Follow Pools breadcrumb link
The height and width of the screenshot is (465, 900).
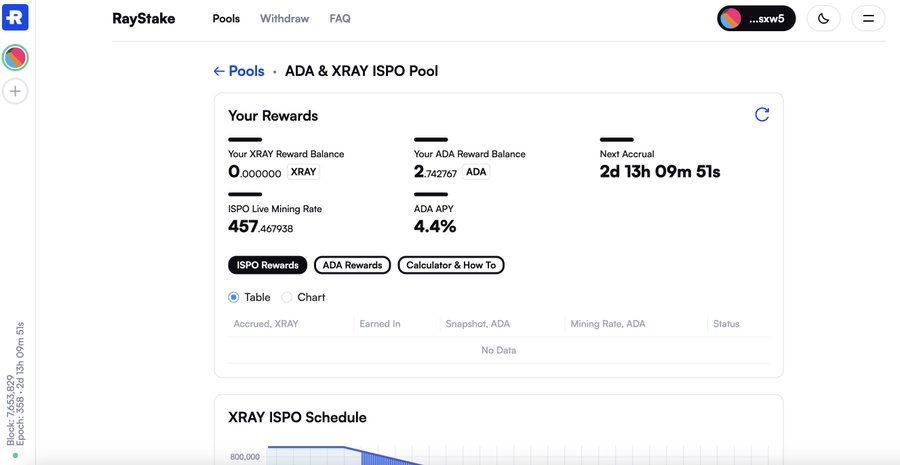click(246, 71)
